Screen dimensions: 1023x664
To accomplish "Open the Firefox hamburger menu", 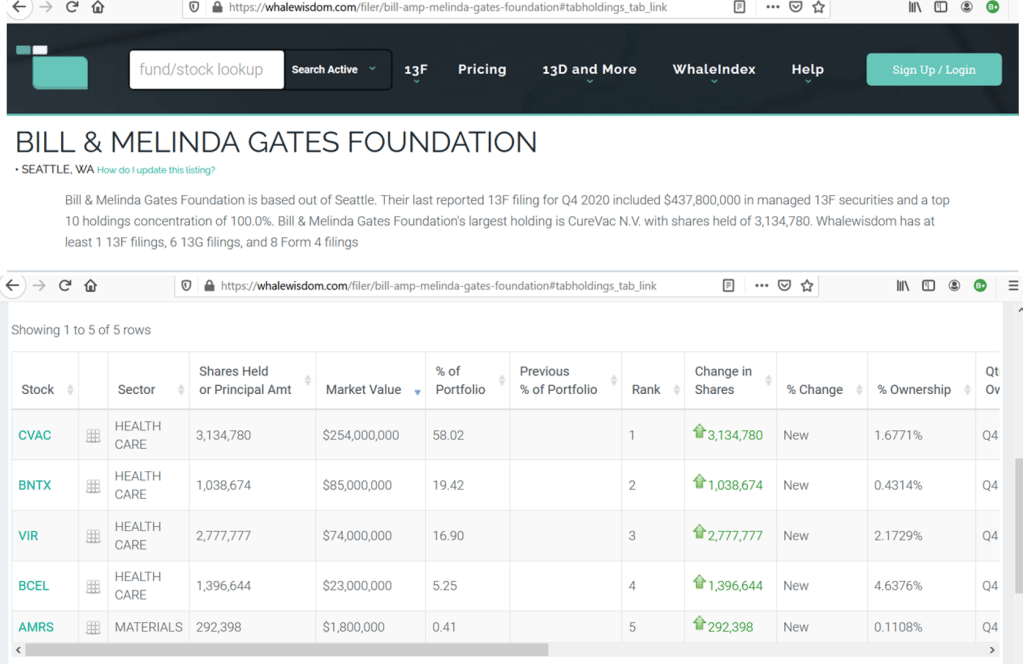I will 1011,285.
